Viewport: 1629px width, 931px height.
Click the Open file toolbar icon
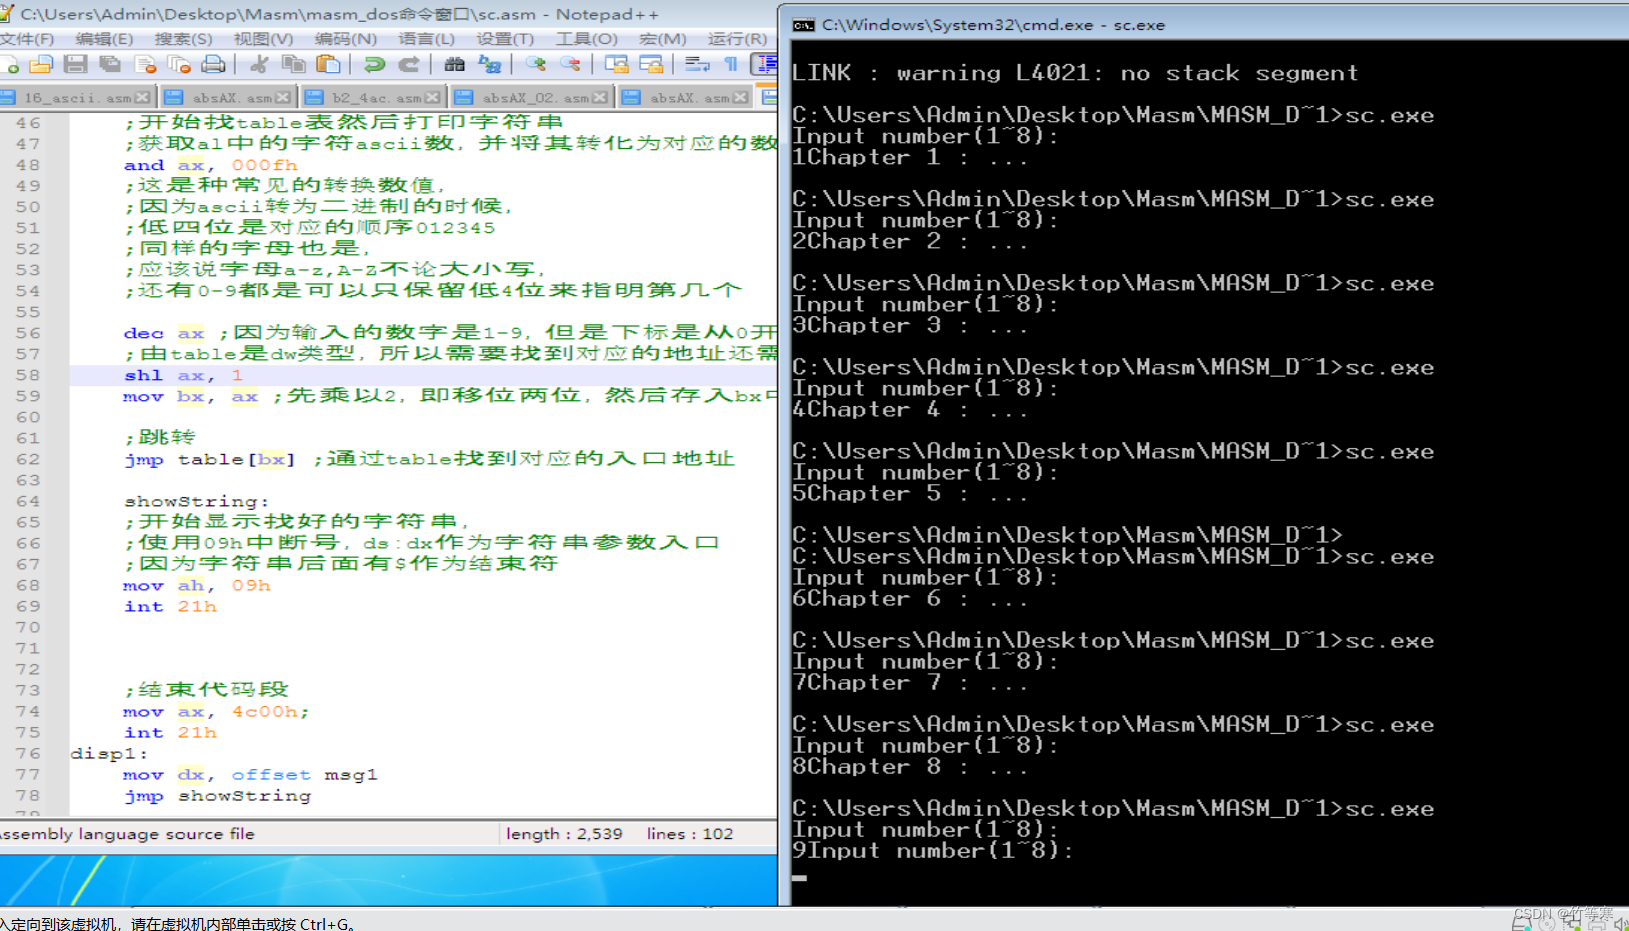click(41, 65)
